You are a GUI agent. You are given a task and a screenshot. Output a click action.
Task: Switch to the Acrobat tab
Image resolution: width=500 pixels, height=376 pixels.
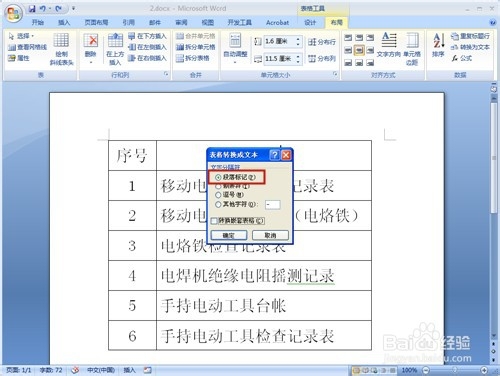point(277,22)
